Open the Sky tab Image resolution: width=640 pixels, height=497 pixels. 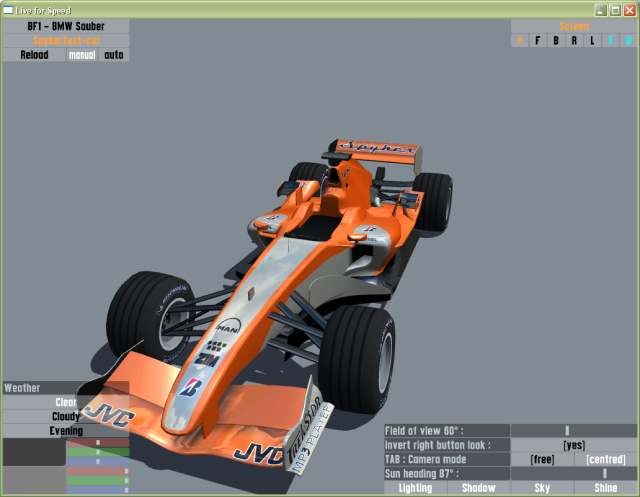coord(542,488)
